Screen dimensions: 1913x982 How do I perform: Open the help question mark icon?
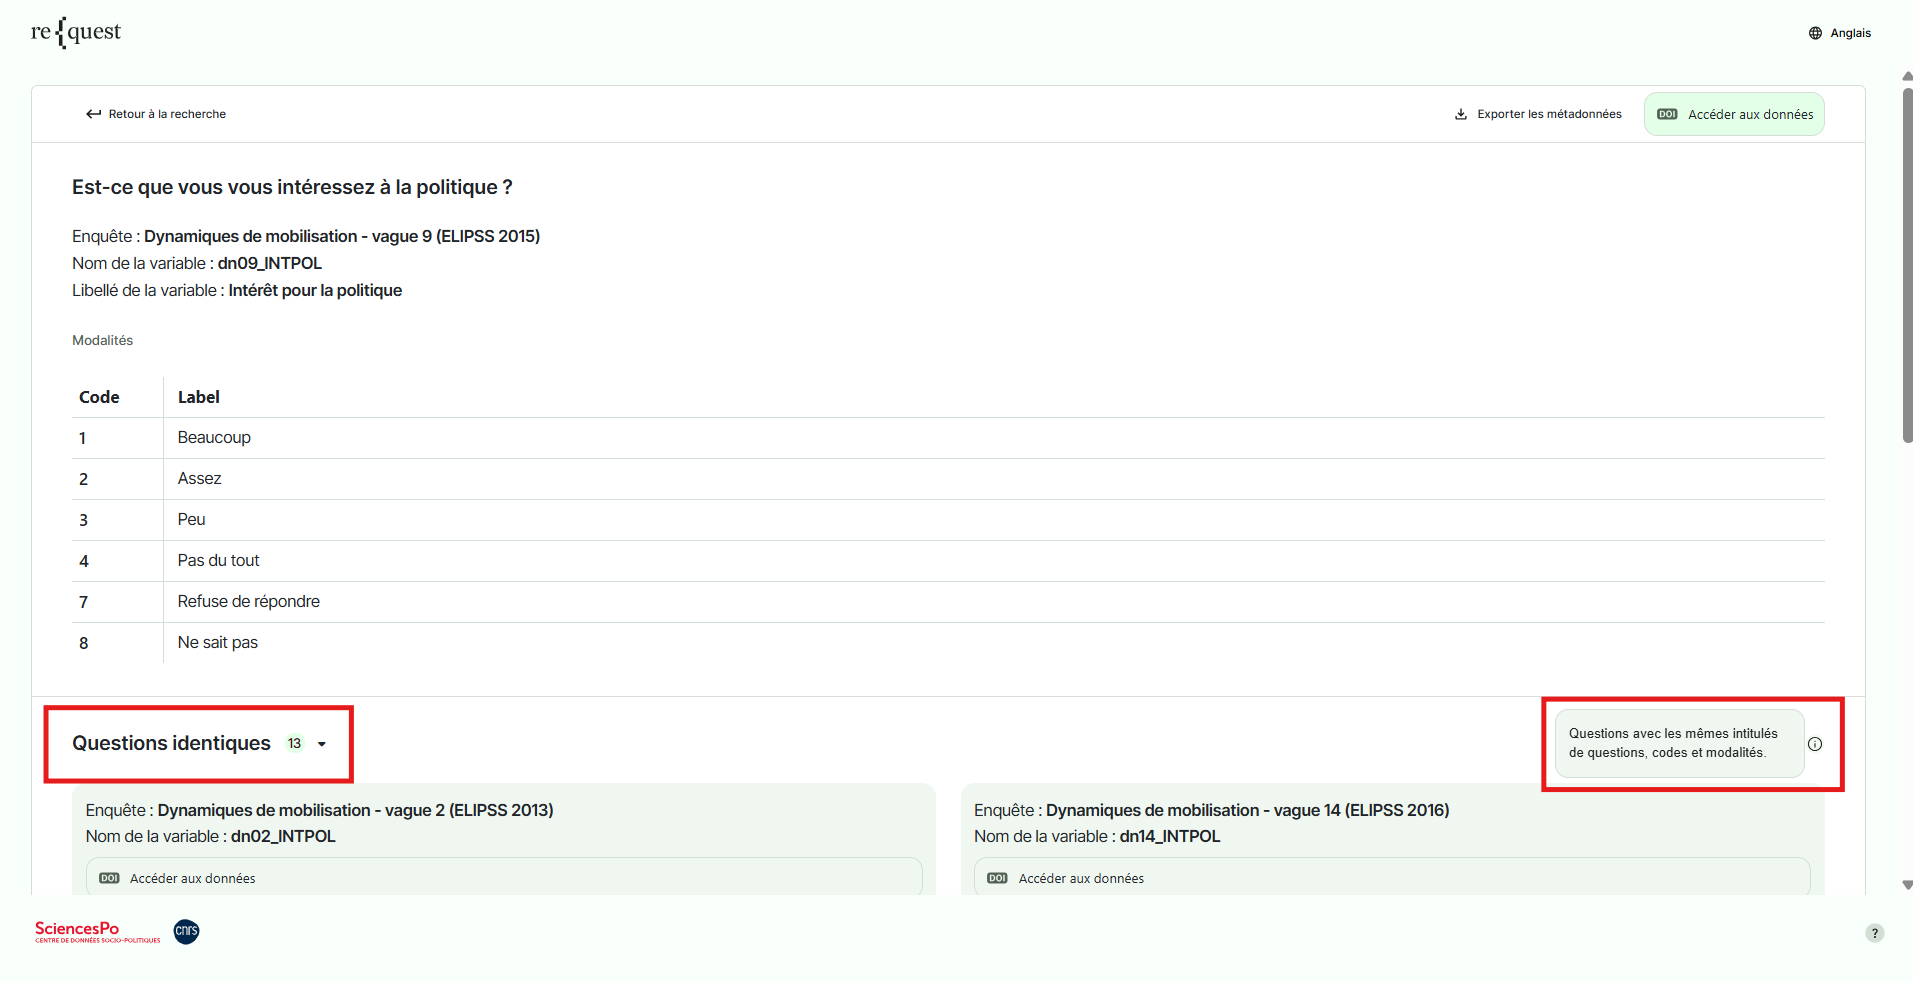[1874, 933]
